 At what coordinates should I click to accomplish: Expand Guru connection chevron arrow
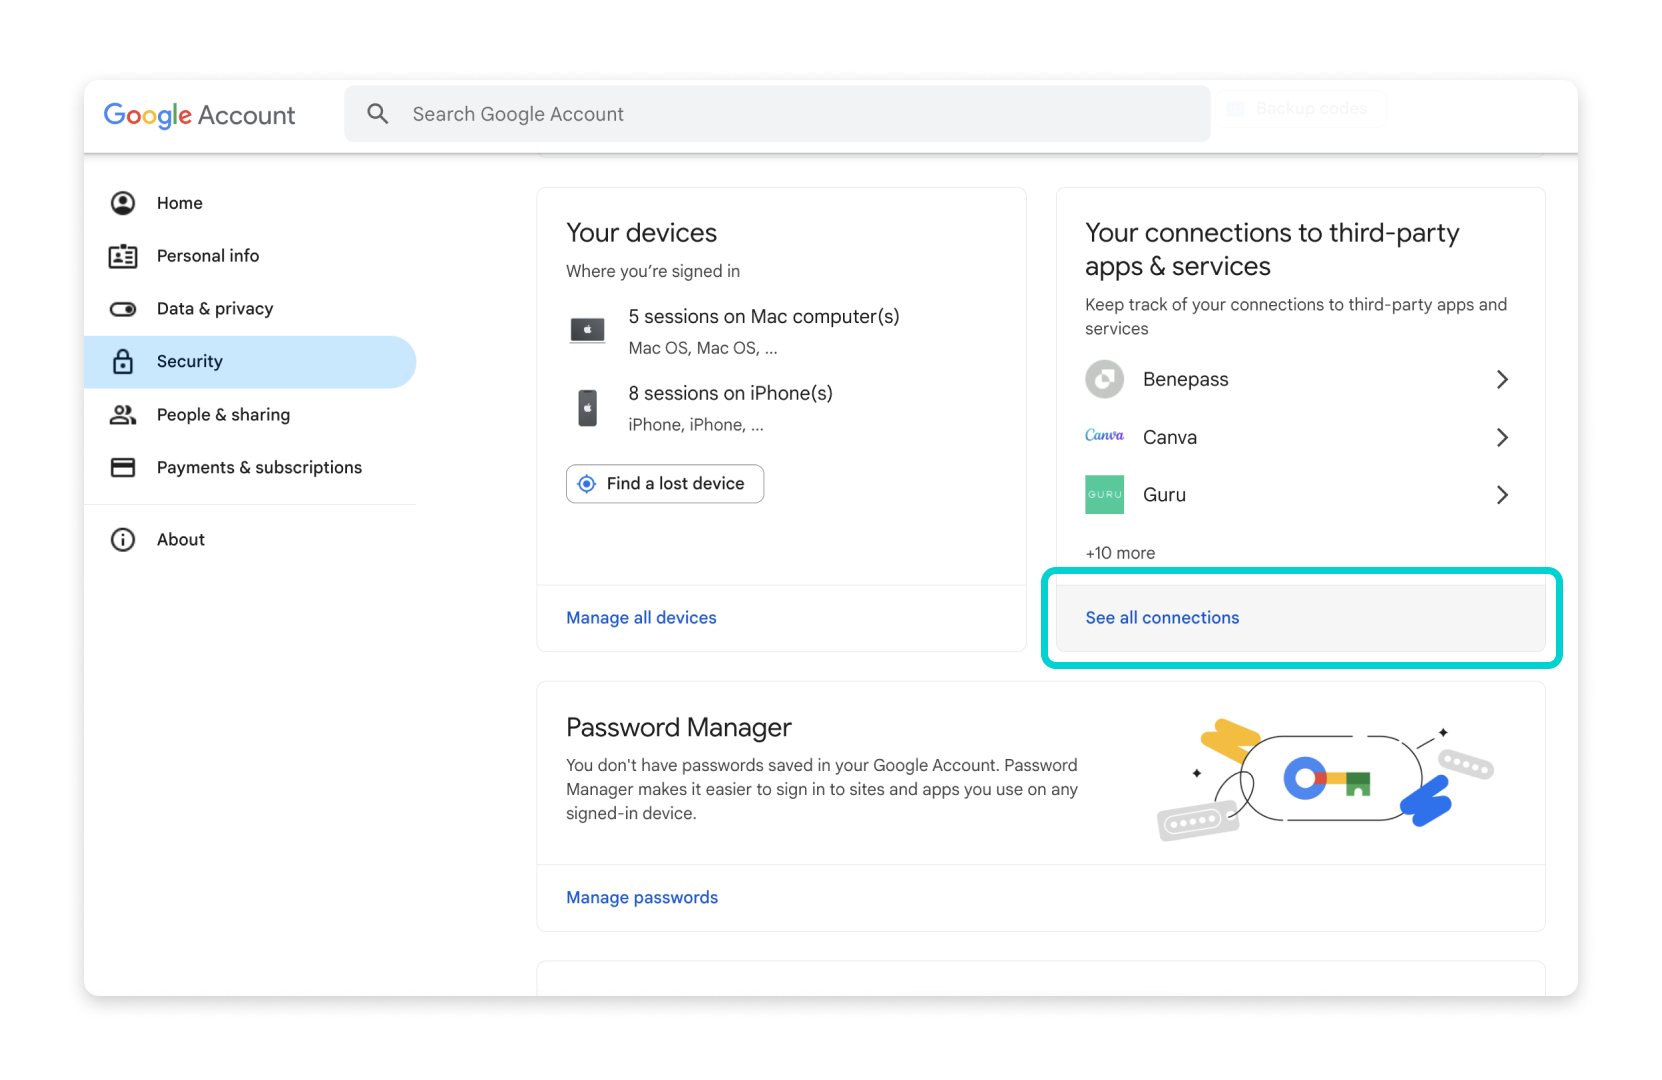1501,495
